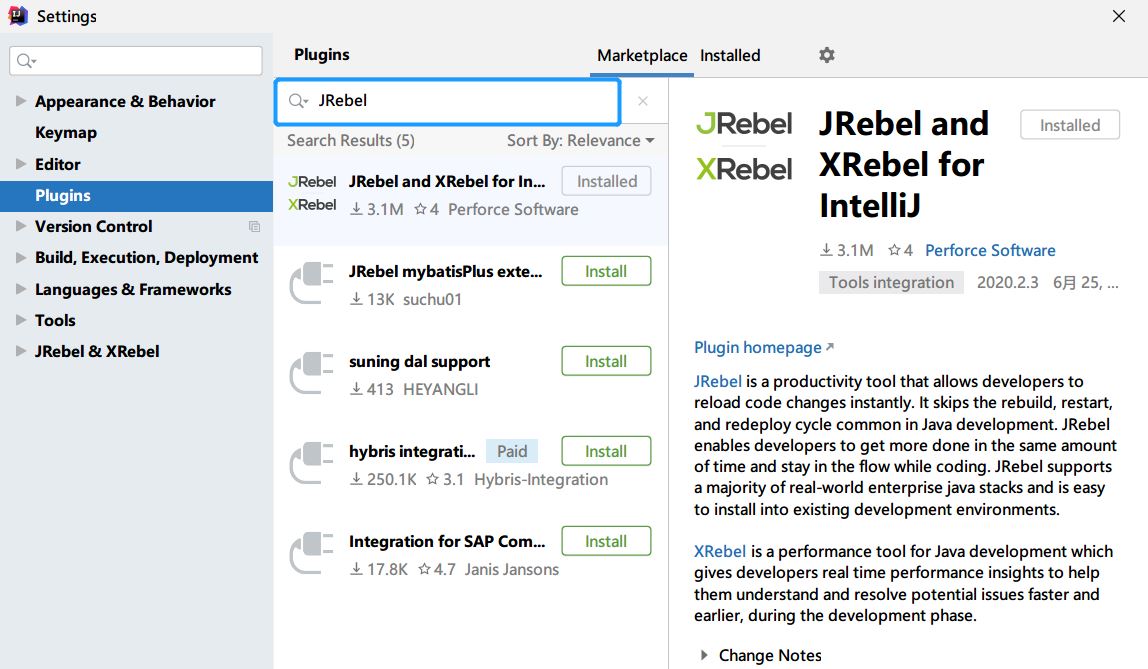Click inside the plugin search field
Viewport: 1148px width, 669px height.
(450, 100)
